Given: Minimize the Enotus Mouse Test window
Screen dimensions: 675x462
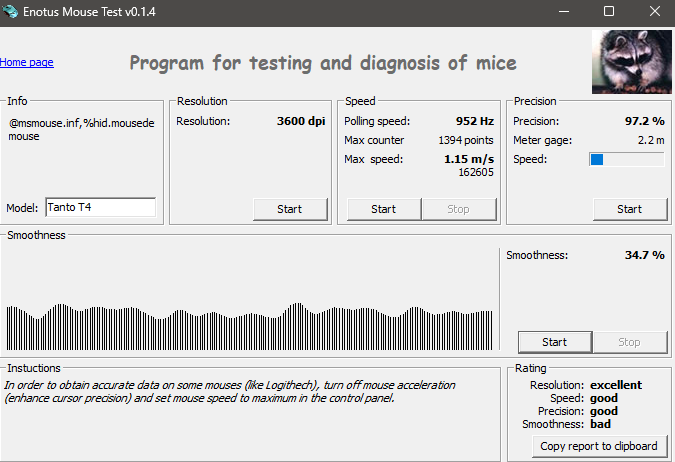Looking at the screenshot, I should point(564,11).
